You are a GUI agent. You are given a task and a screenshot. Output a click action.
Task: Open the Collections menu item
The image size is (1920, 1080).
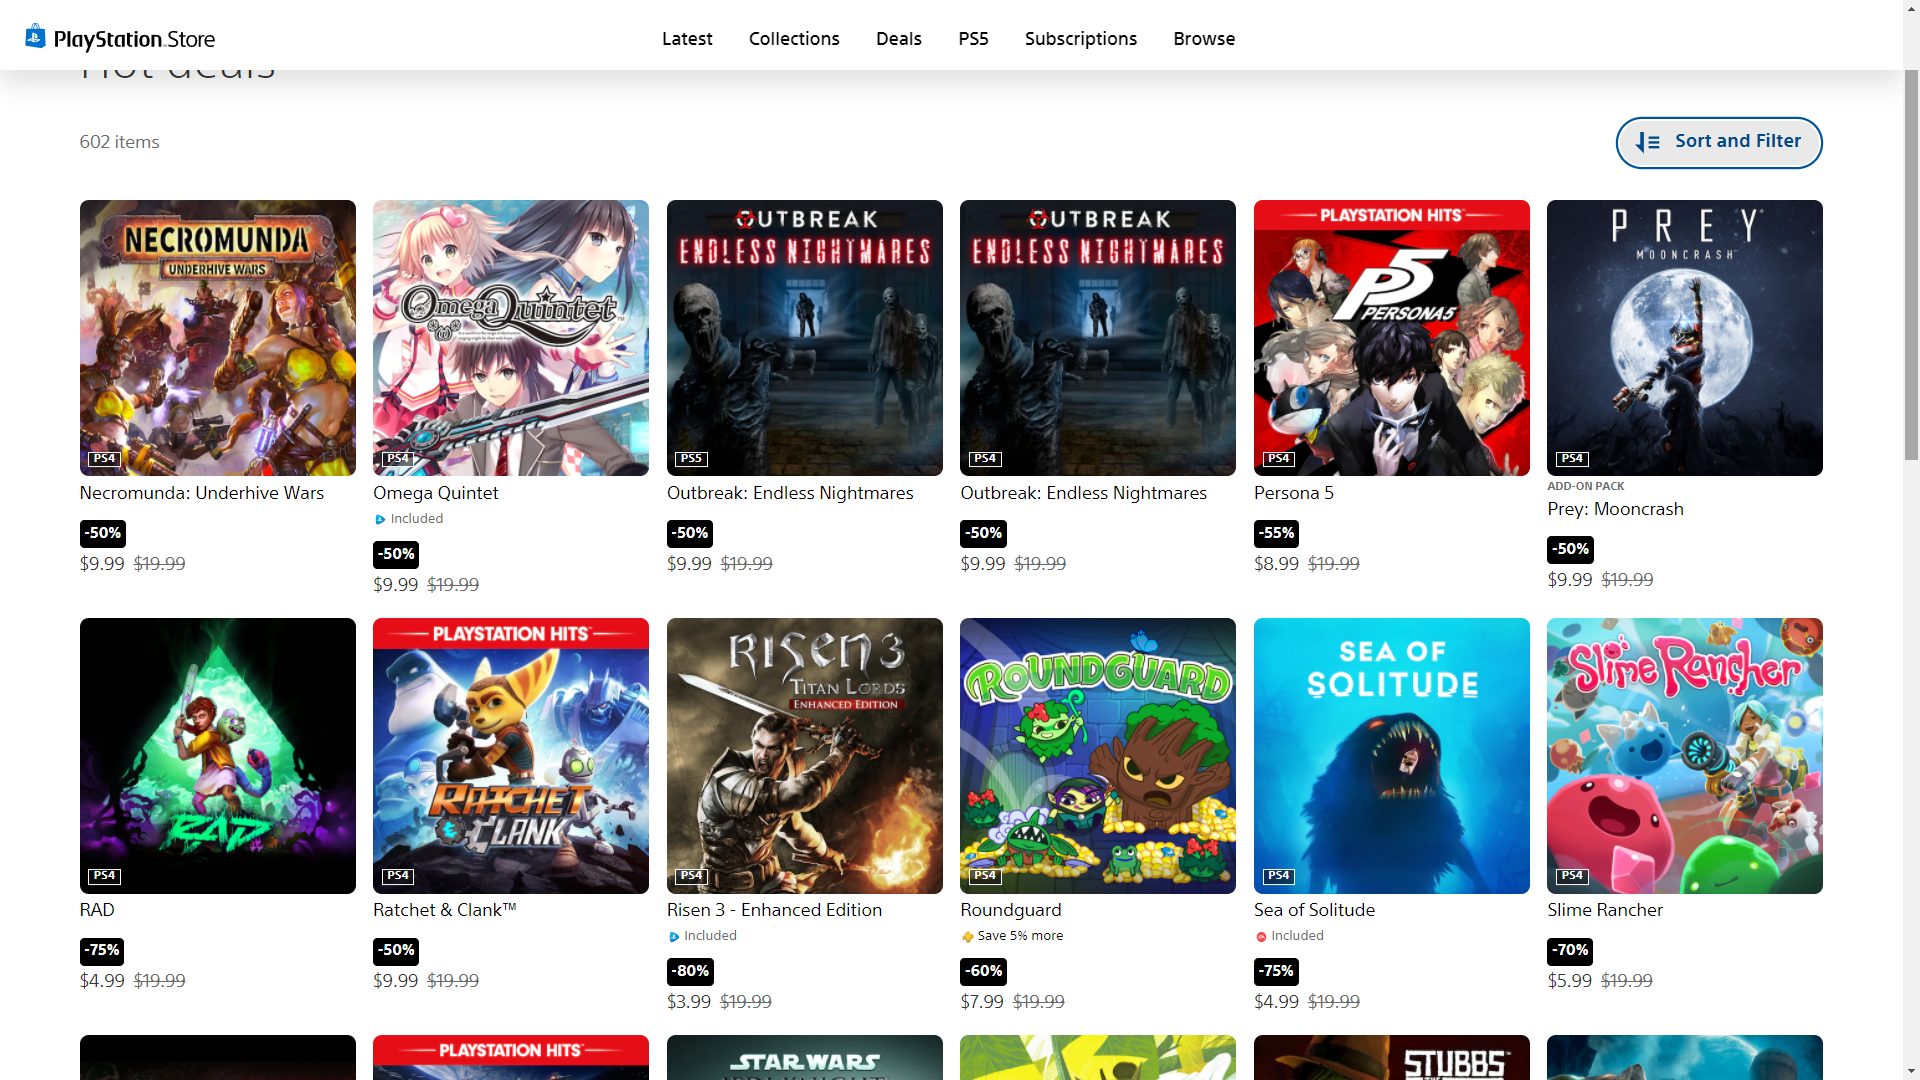(x=794, y=39)
